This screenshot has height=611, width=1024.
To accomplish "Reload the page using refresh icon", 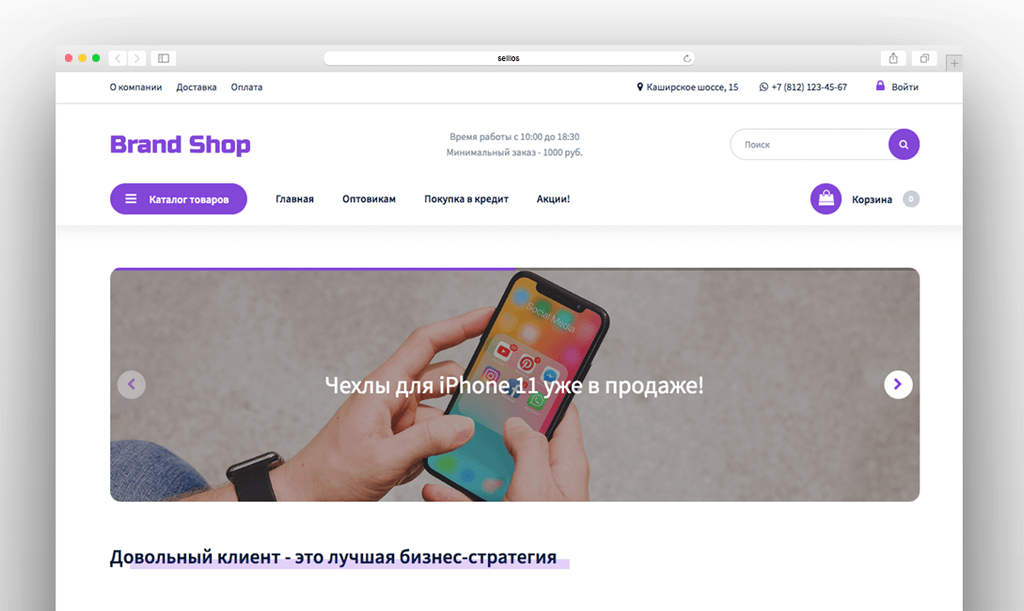I will 687,59.
